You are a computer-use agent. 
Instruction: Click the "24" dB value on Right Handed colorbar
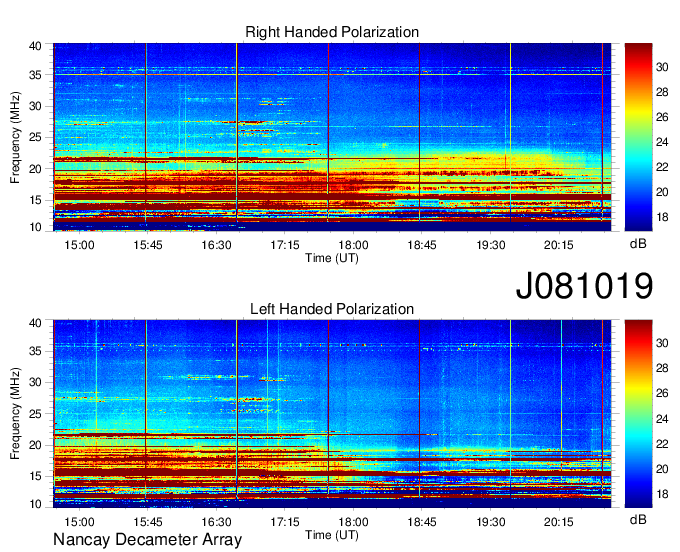[x=662, y=142]
